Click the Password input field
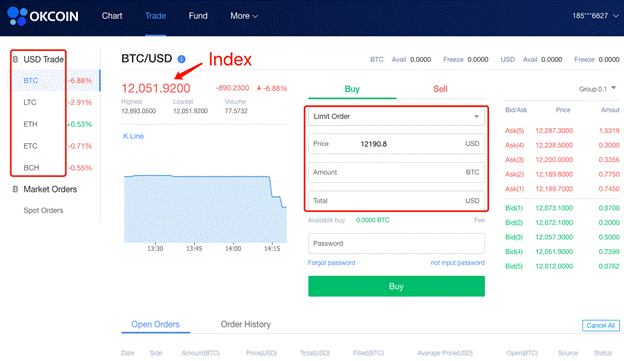Viewport: 624px width, 361px height. click(396, 244)
